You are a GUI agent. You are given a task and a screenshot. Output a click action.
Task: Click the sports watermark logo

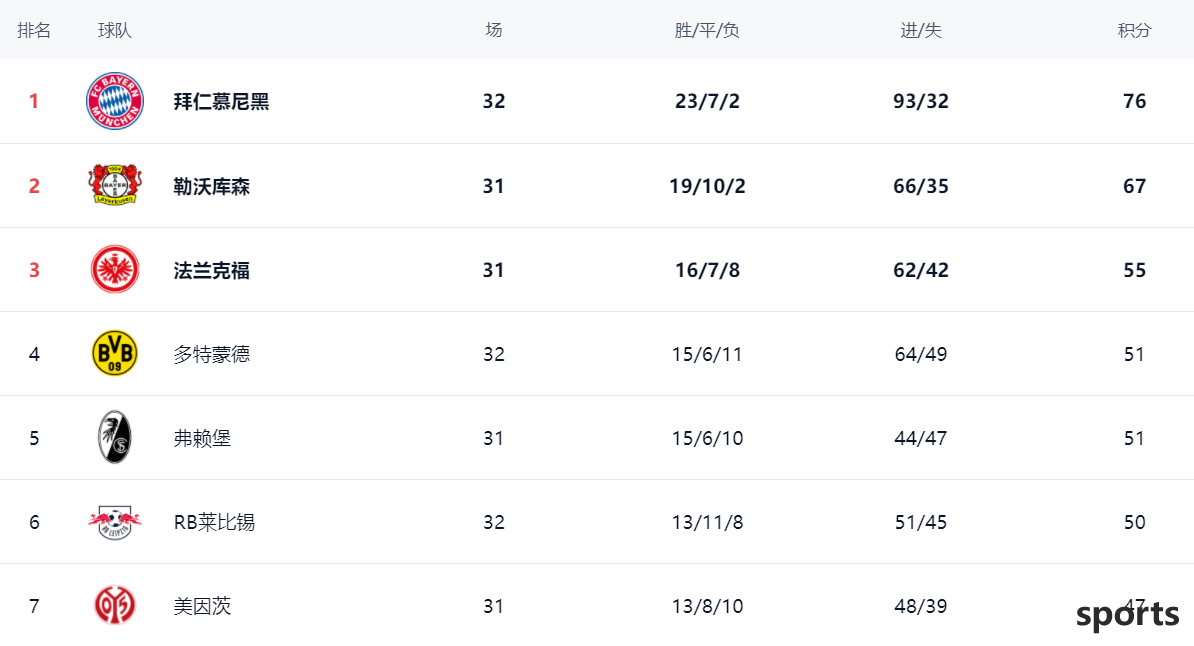pyautogui.click(x=1128, y=615)
